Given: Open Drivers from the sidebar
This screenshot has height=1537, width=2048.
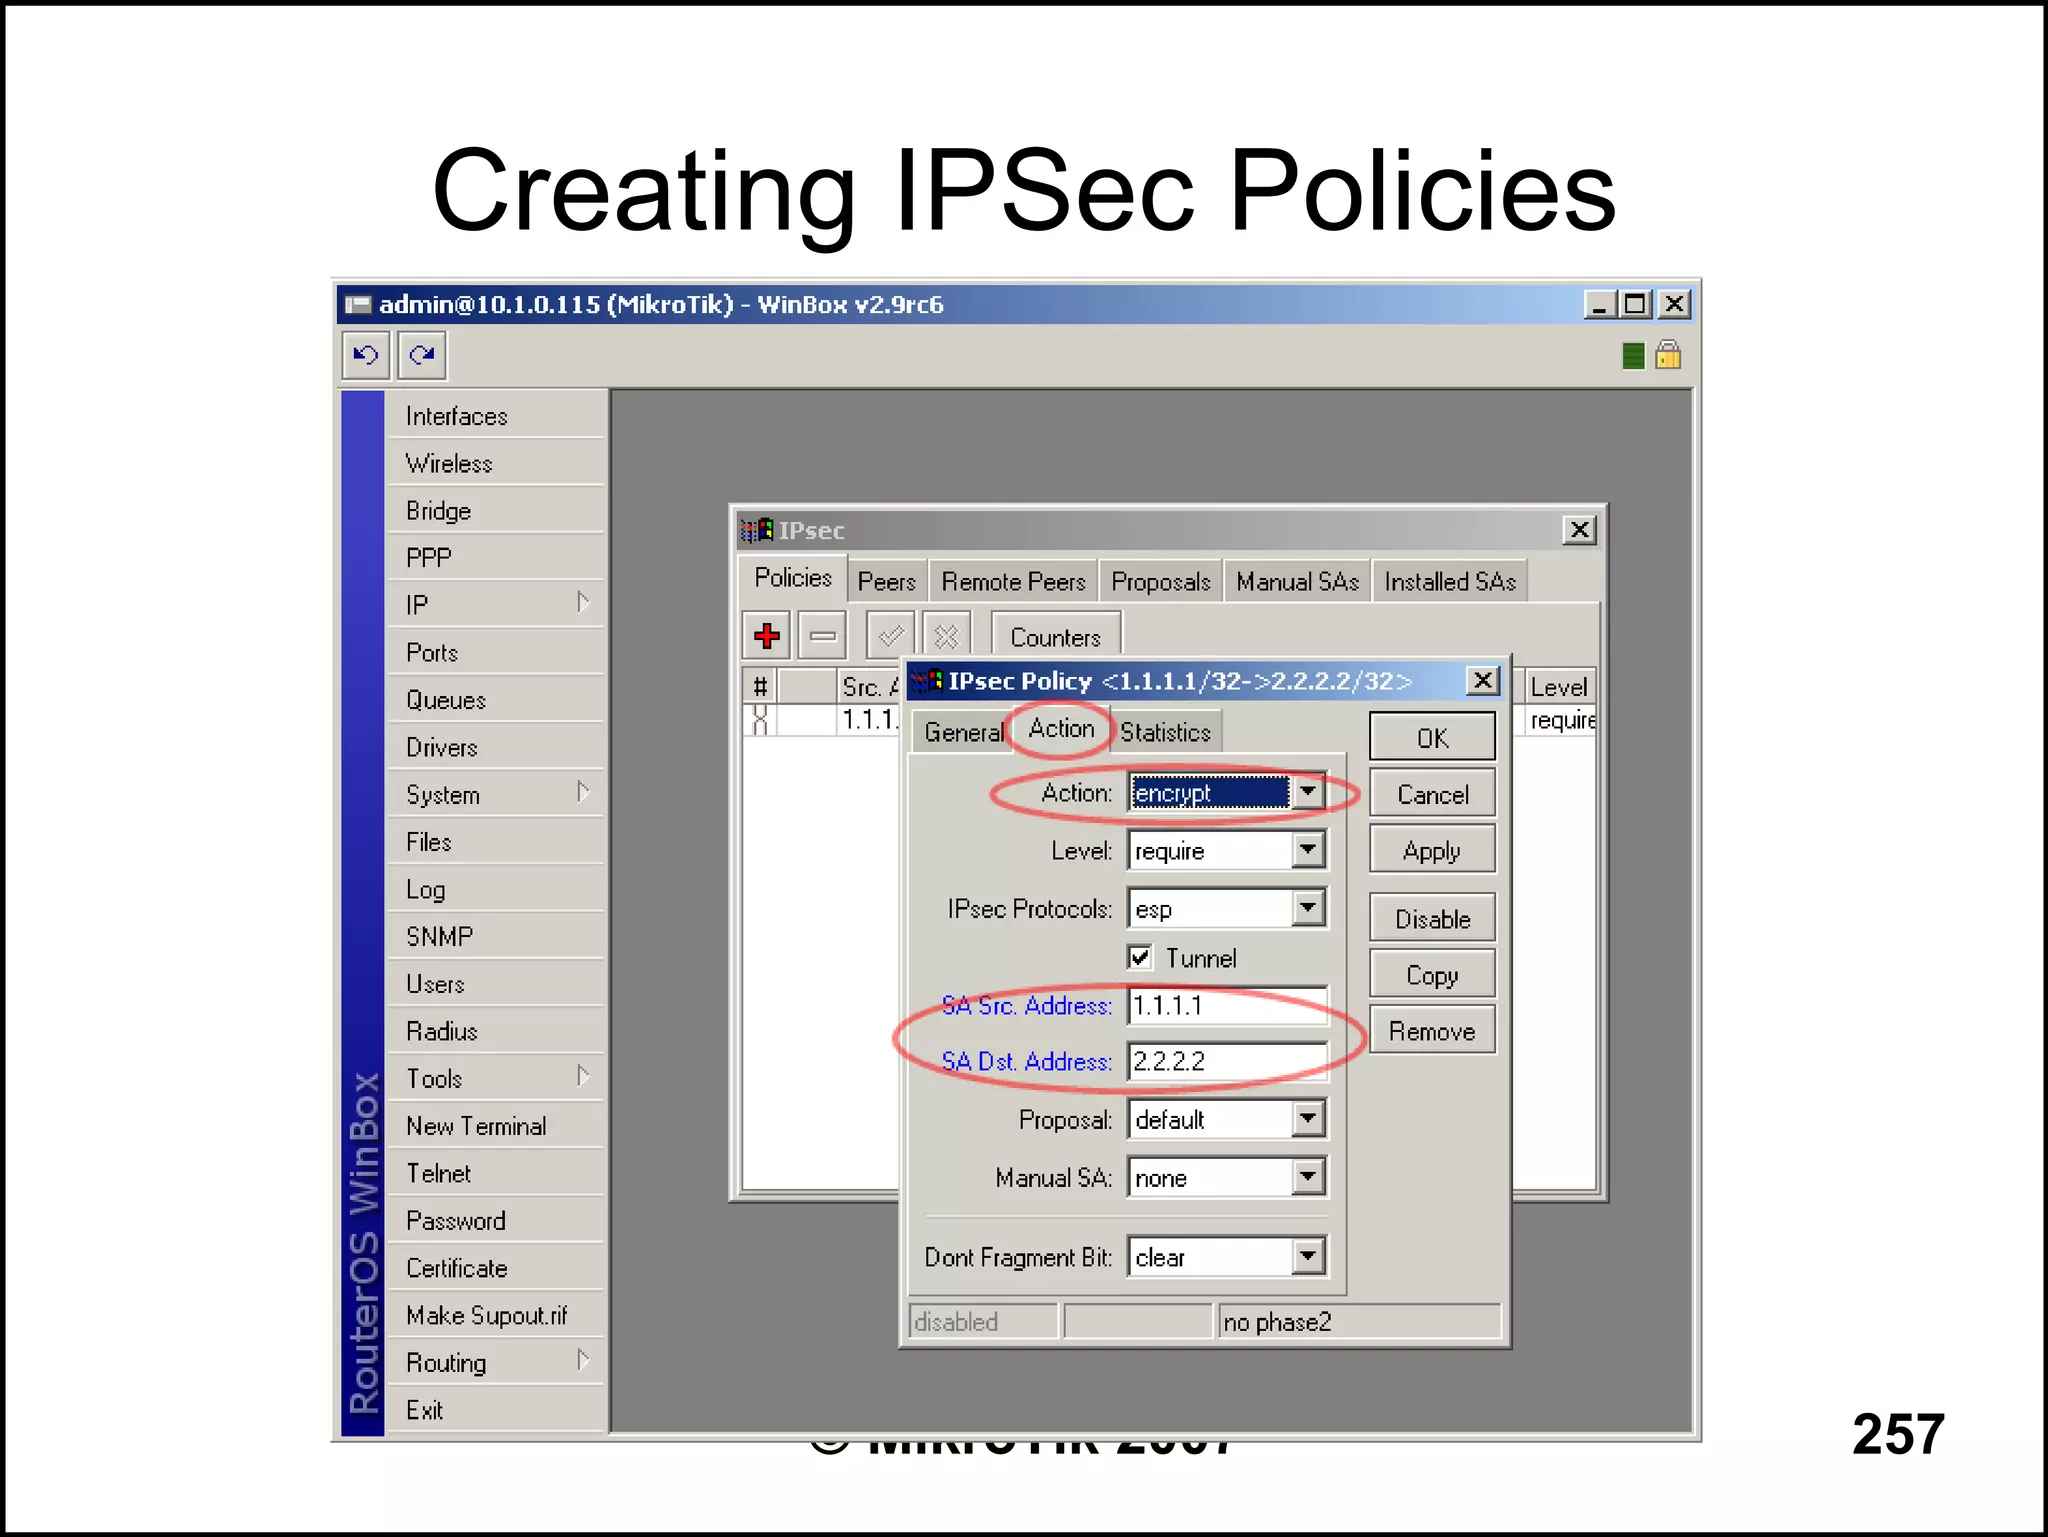Looking at the screenshot, I should coord(496,747).
